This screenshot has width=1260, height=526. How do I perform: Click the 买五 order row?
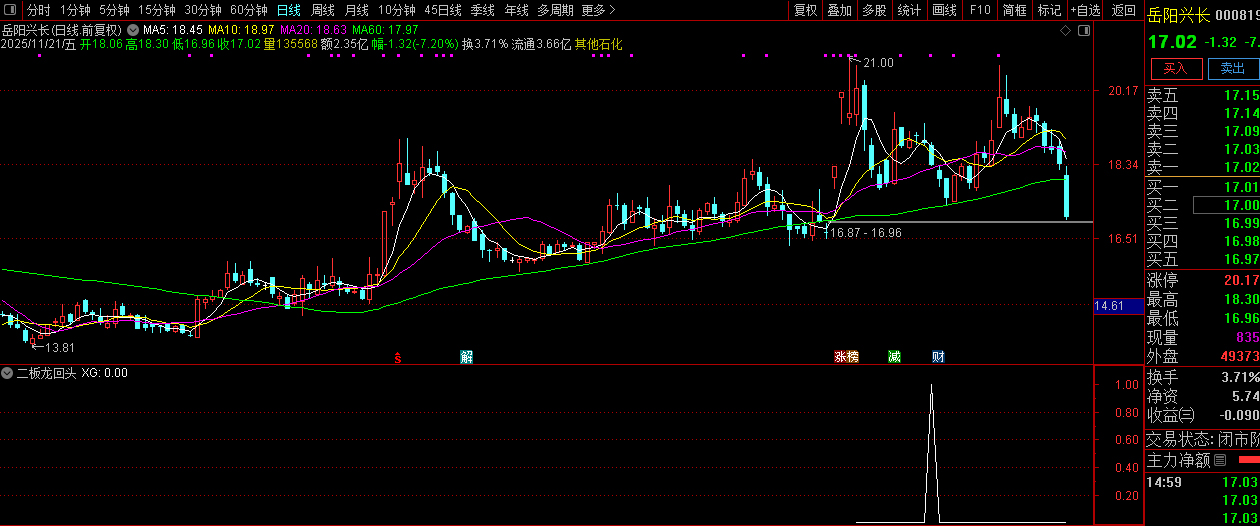(x=1202, y=259)
